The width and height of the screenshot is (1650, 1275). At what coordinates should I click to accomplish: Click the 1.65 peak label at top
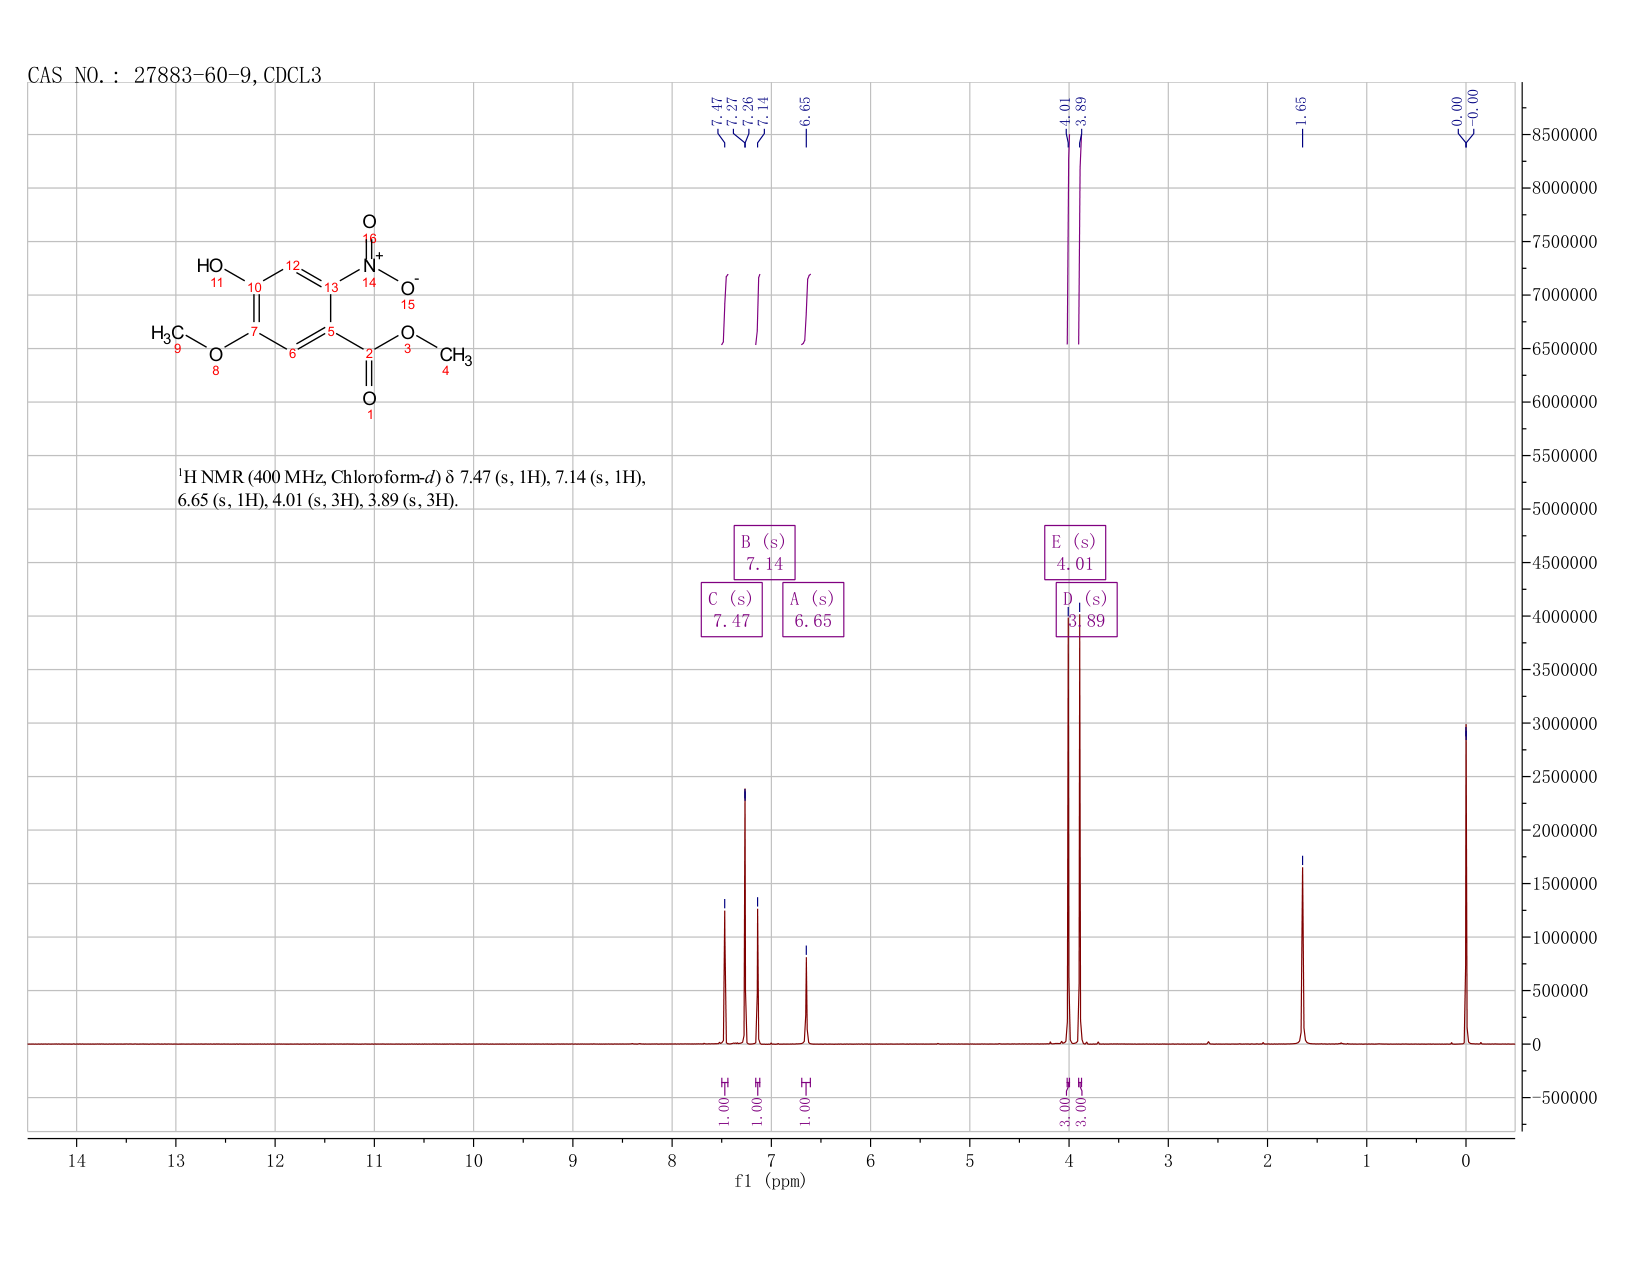point(1302,111)
